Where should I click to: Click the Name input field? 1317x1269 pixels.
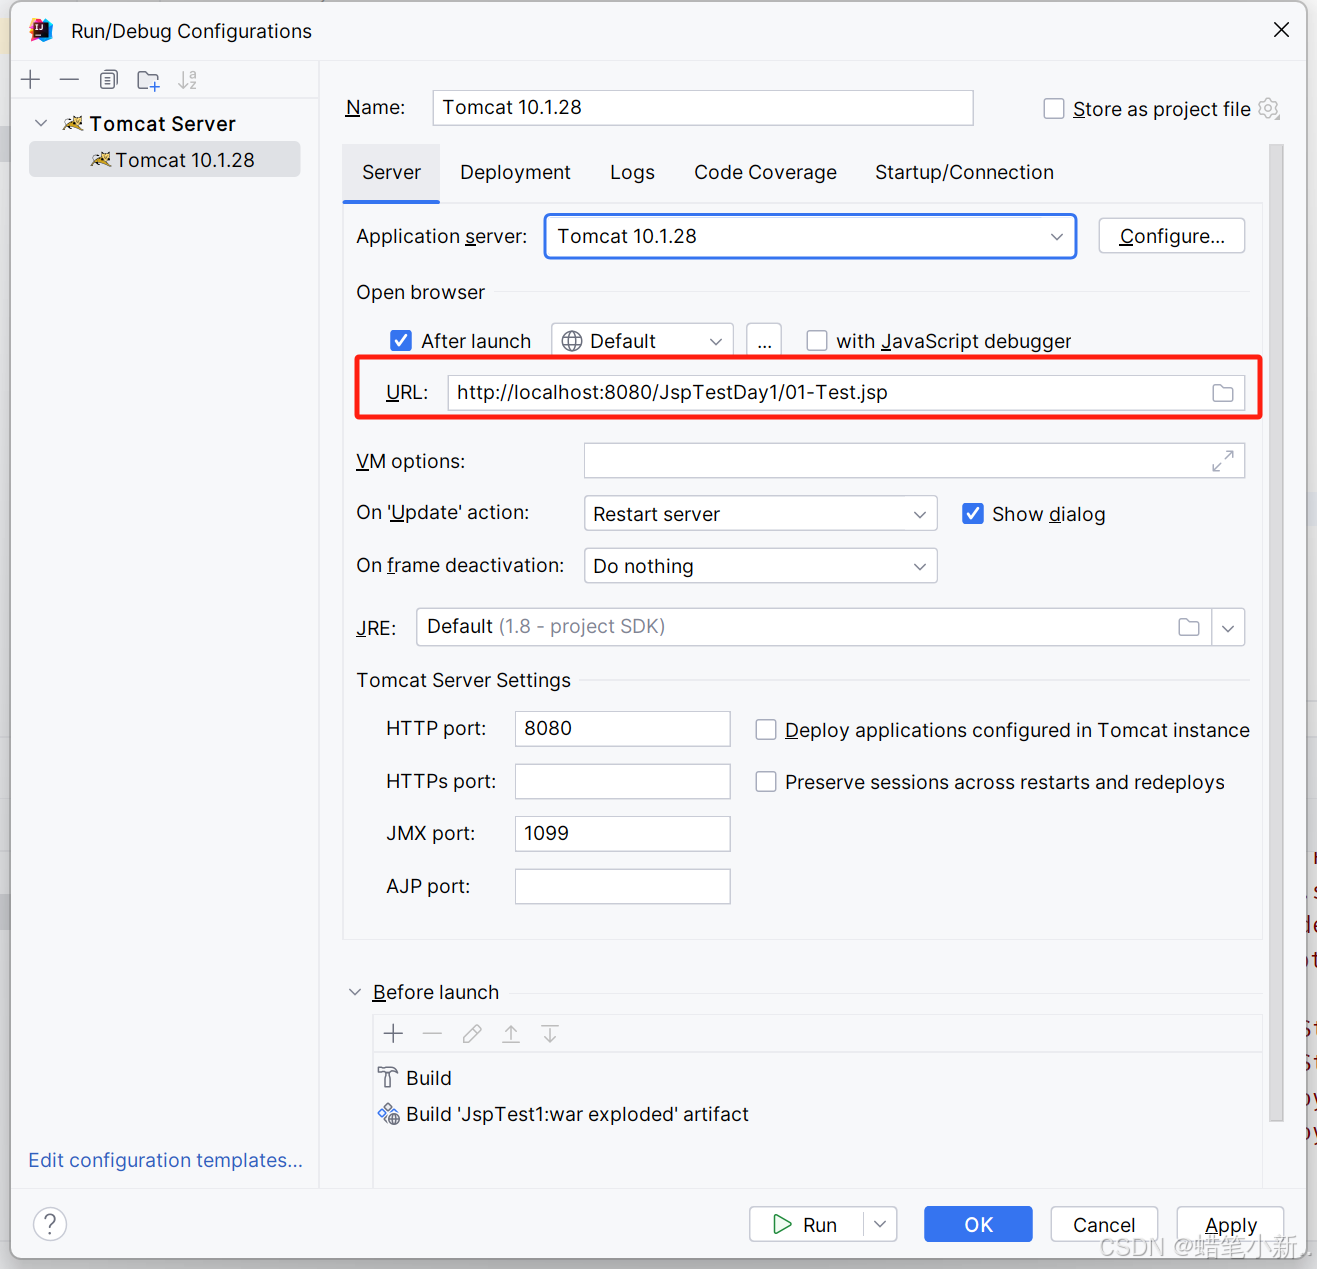coord(703,108)
